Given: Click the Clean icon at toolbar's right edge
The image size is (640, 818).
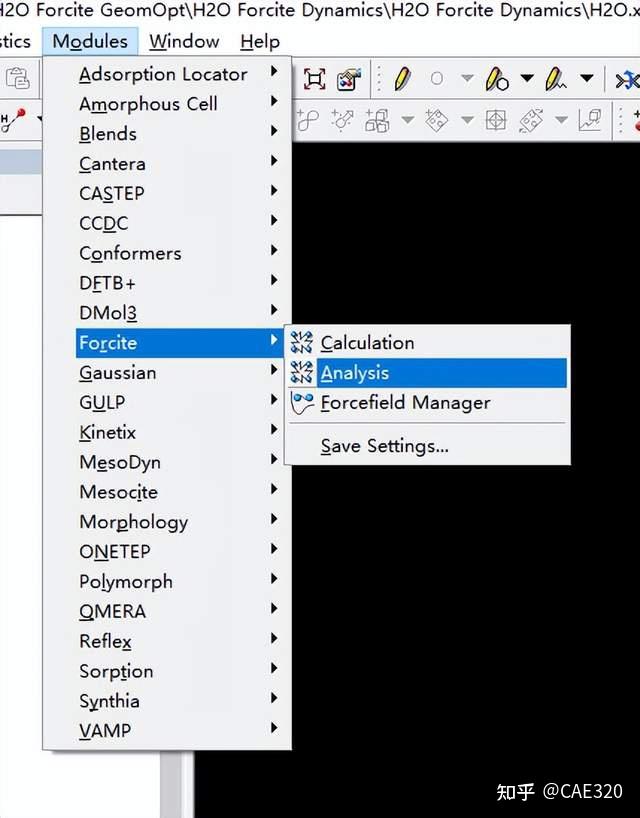Looking at the screenshot, I should [627, 80].
